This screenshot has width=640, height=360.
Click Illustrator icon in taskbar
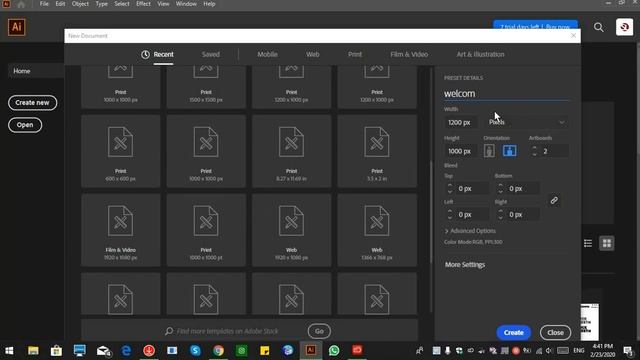pos(311,351)
